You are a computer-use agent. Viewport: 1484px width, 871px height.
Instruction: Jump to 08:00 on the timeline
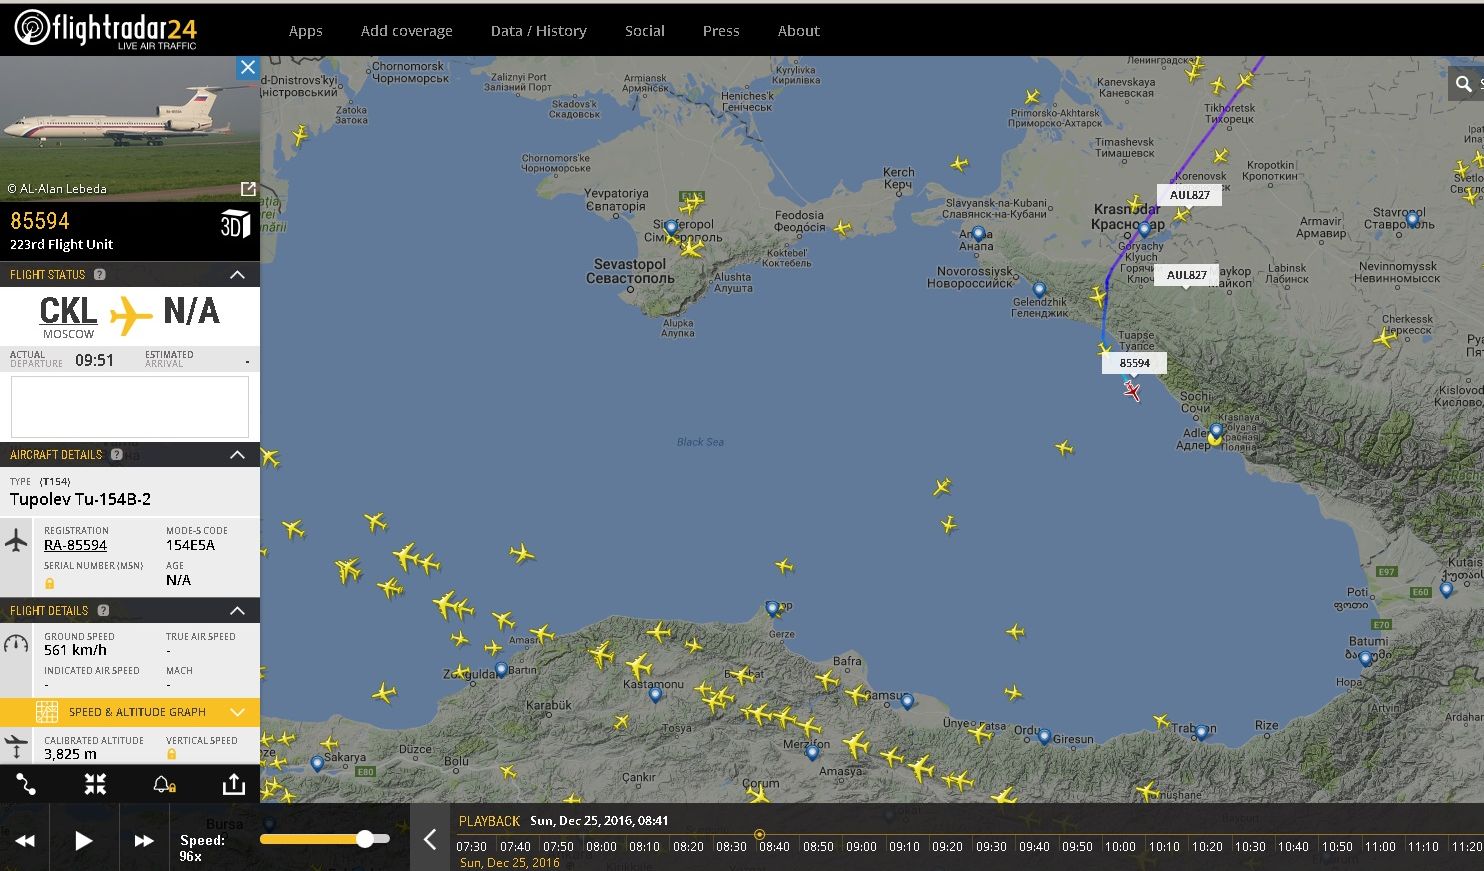coord(601,846)
